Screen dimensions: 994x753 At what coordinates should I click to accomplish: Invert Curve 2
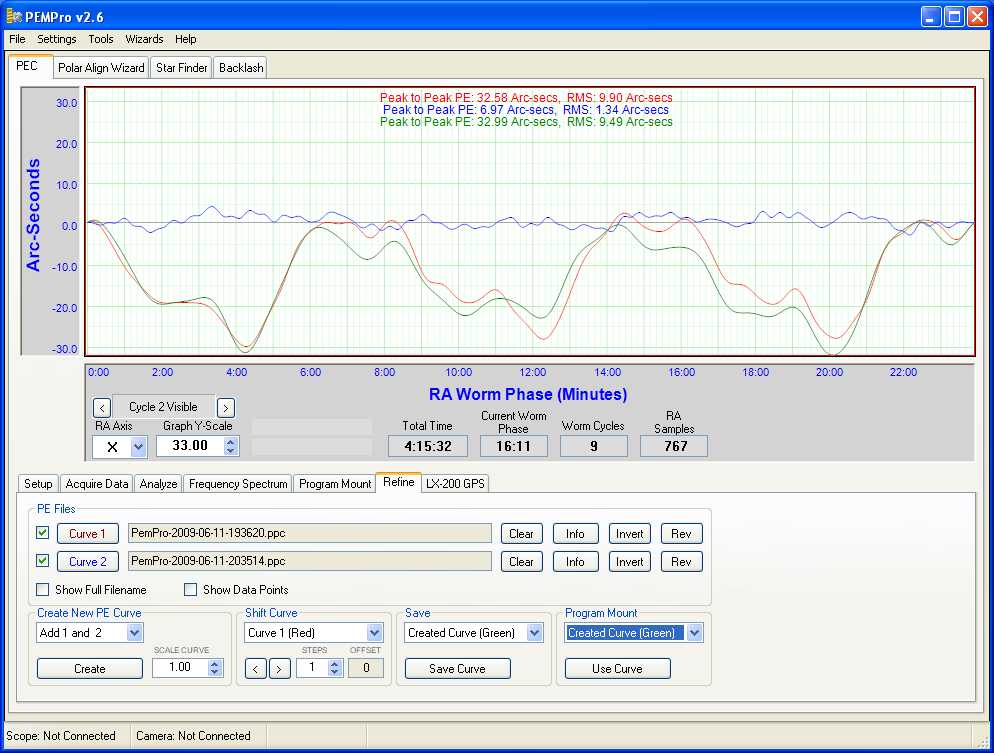click(629, 562)
